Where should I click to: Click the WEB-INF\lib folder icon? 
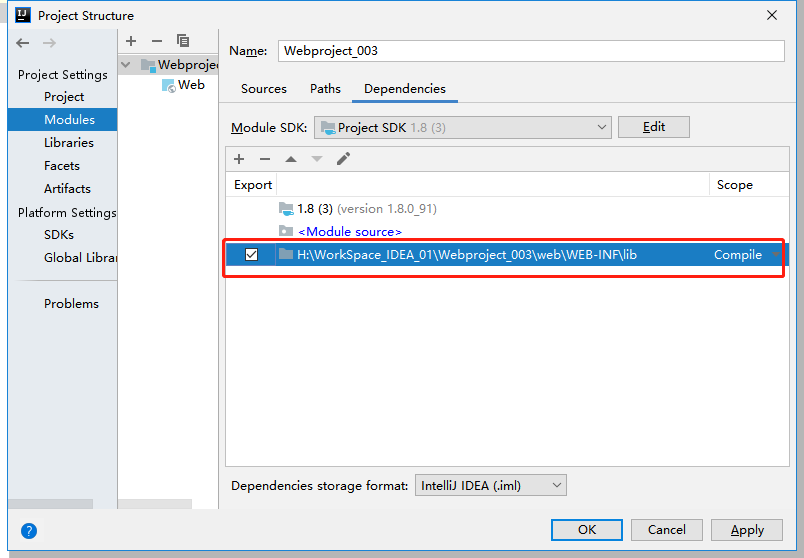pyautogui.click(x=286, y=254)
